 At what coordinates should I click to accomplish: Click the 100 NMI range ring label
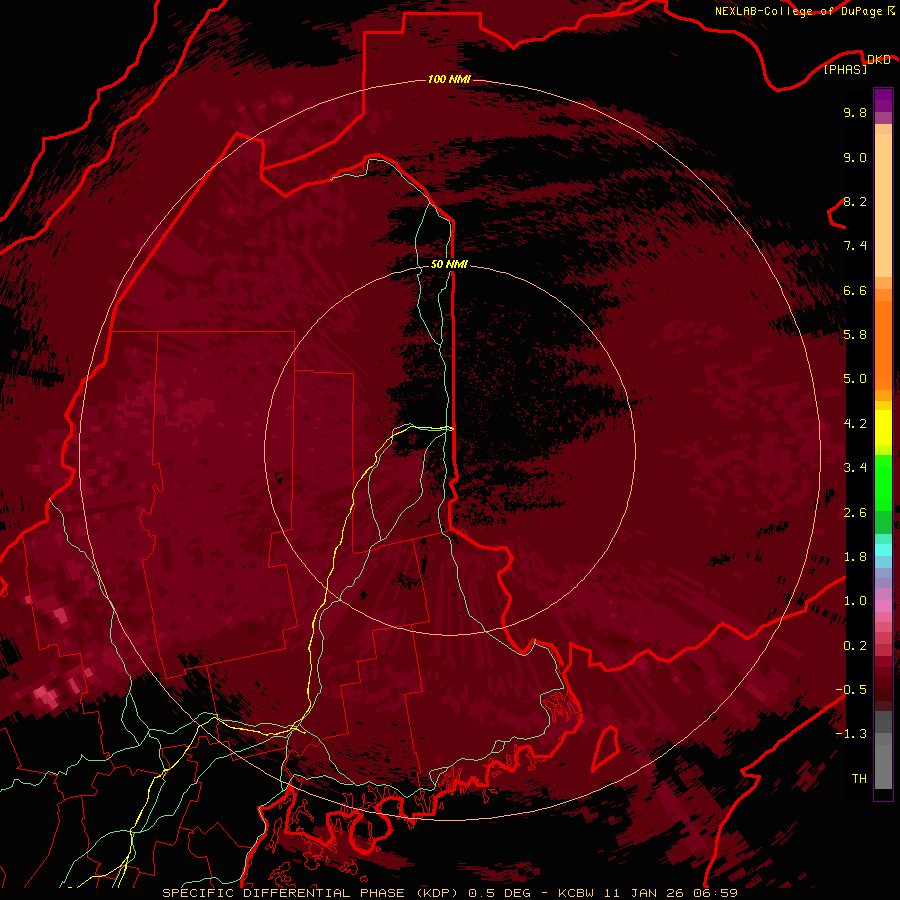[x=449, y=79]
